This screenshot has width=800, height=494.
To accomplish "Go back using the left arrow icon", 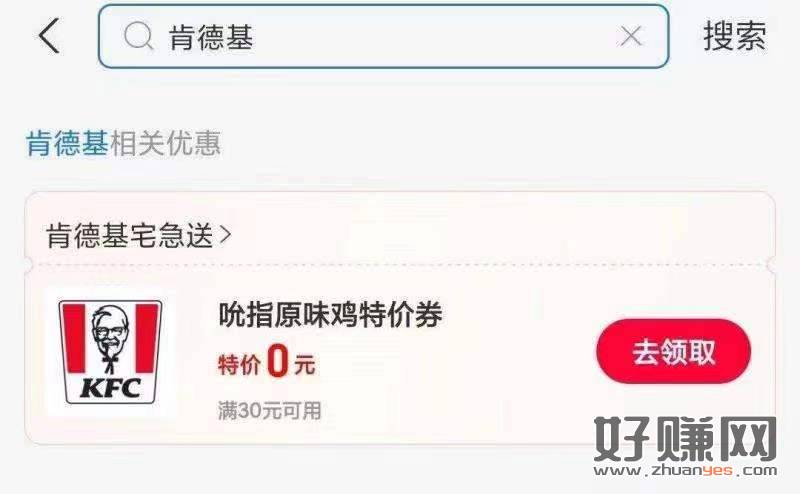I will (x=49, y=36).
